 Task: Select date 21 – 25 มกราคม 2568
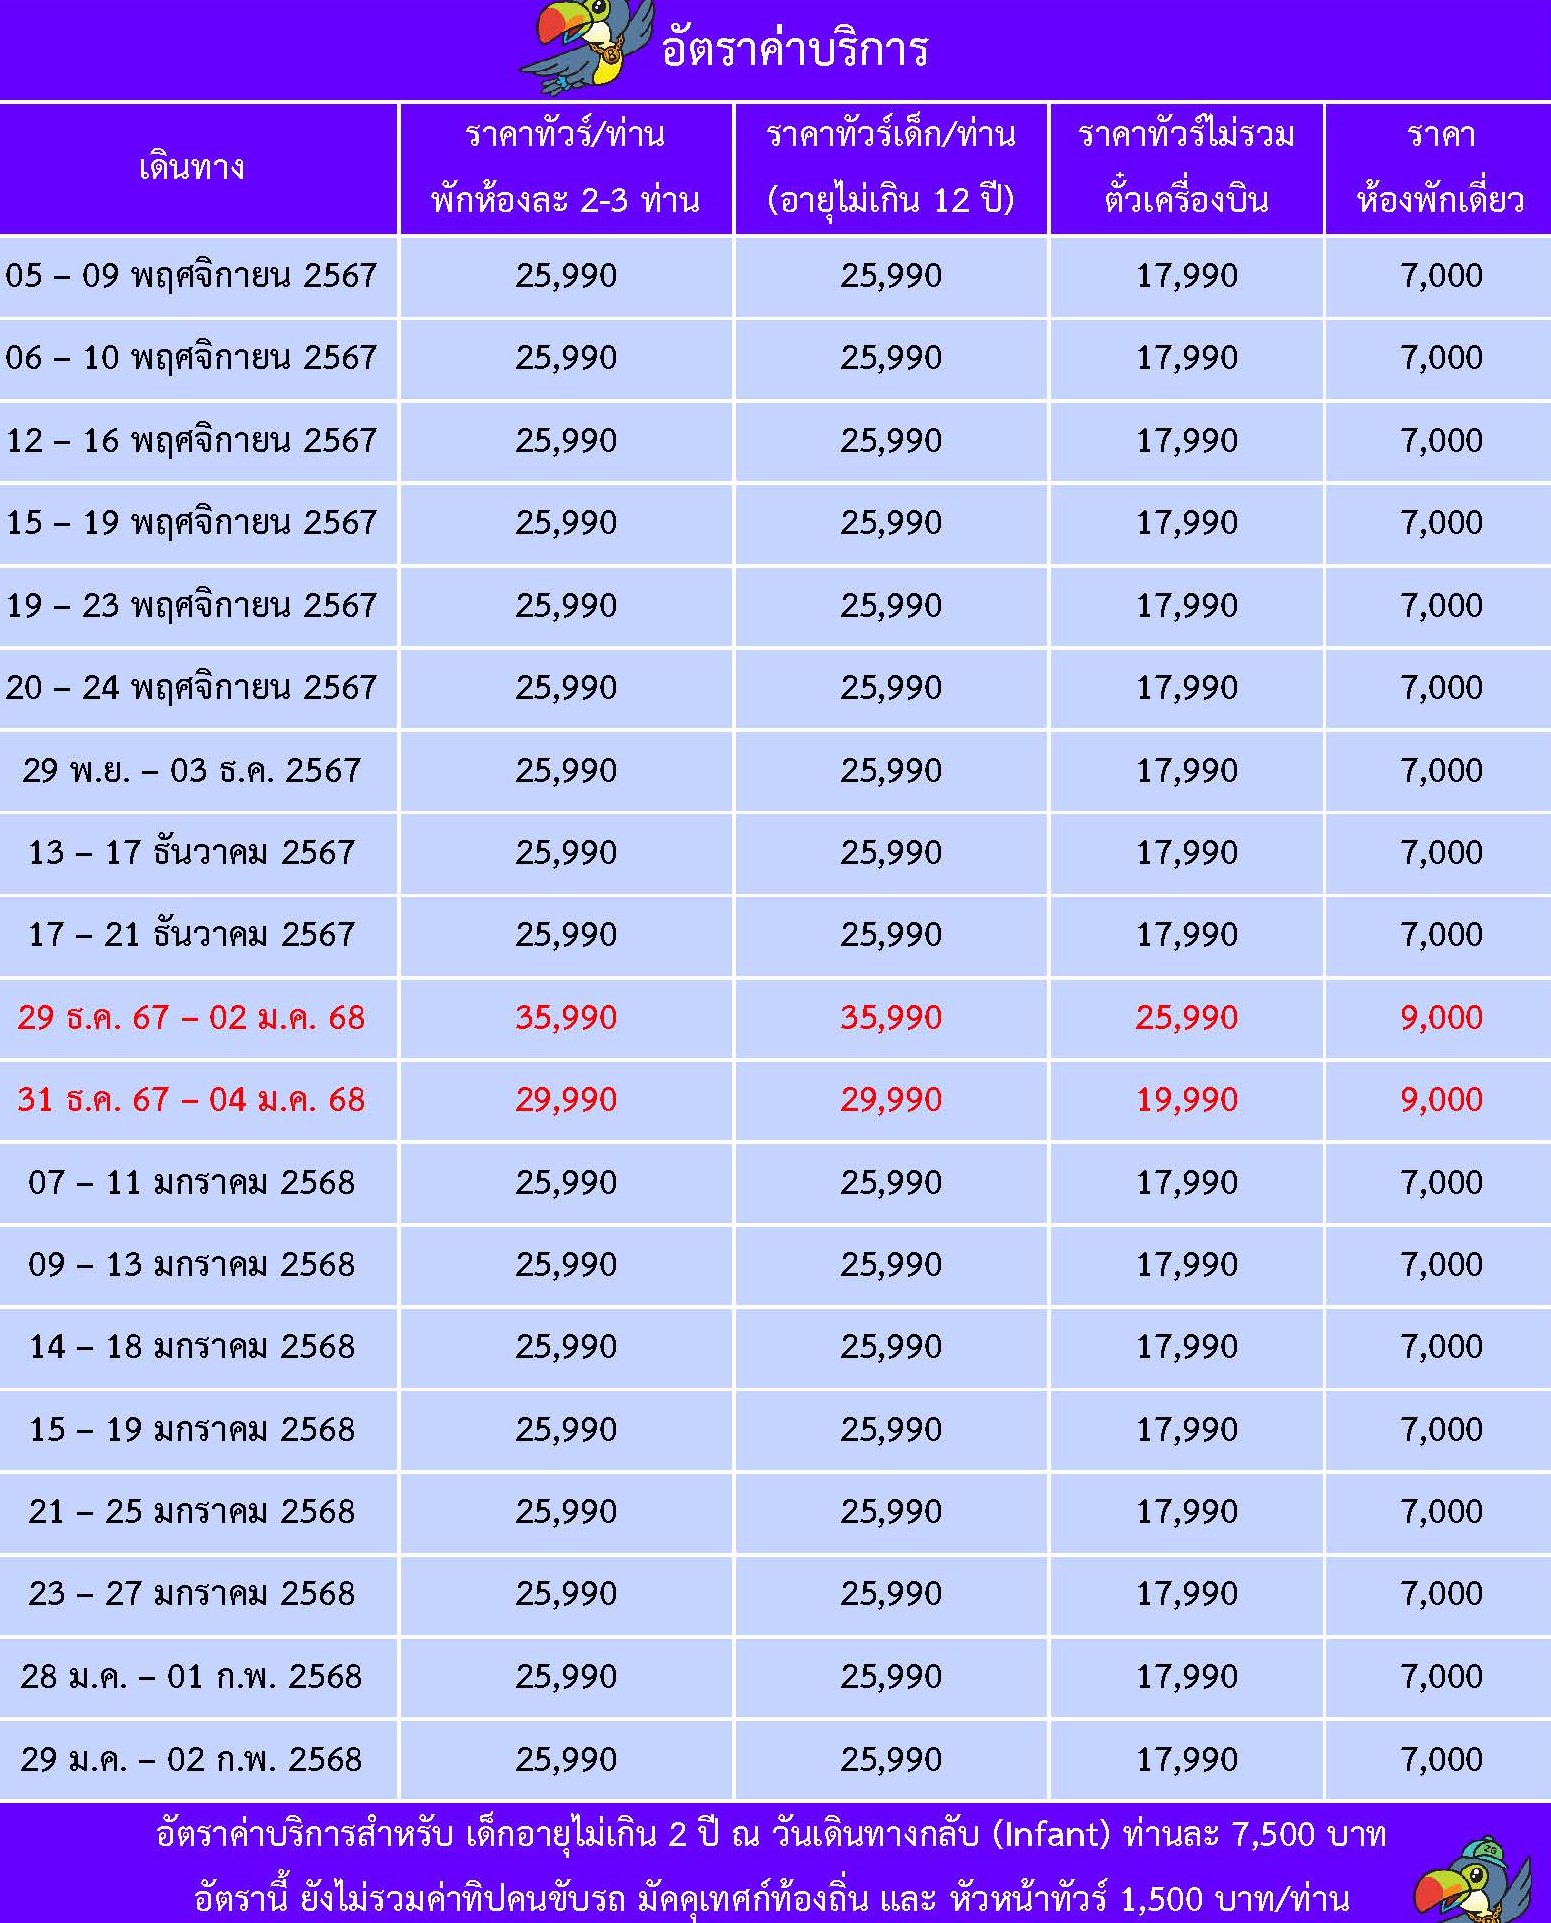pyautogui.click(x=191, y=1511)
